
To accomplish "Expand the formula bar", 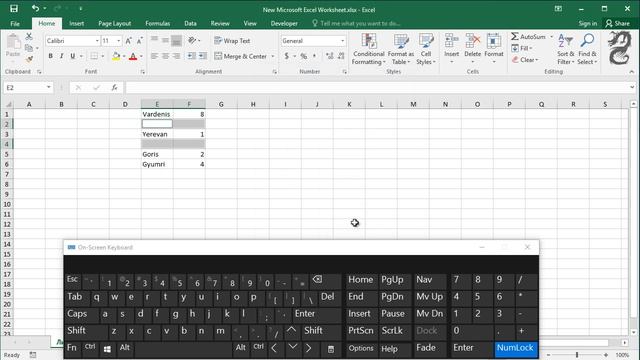I will click(x=632, y=87).
